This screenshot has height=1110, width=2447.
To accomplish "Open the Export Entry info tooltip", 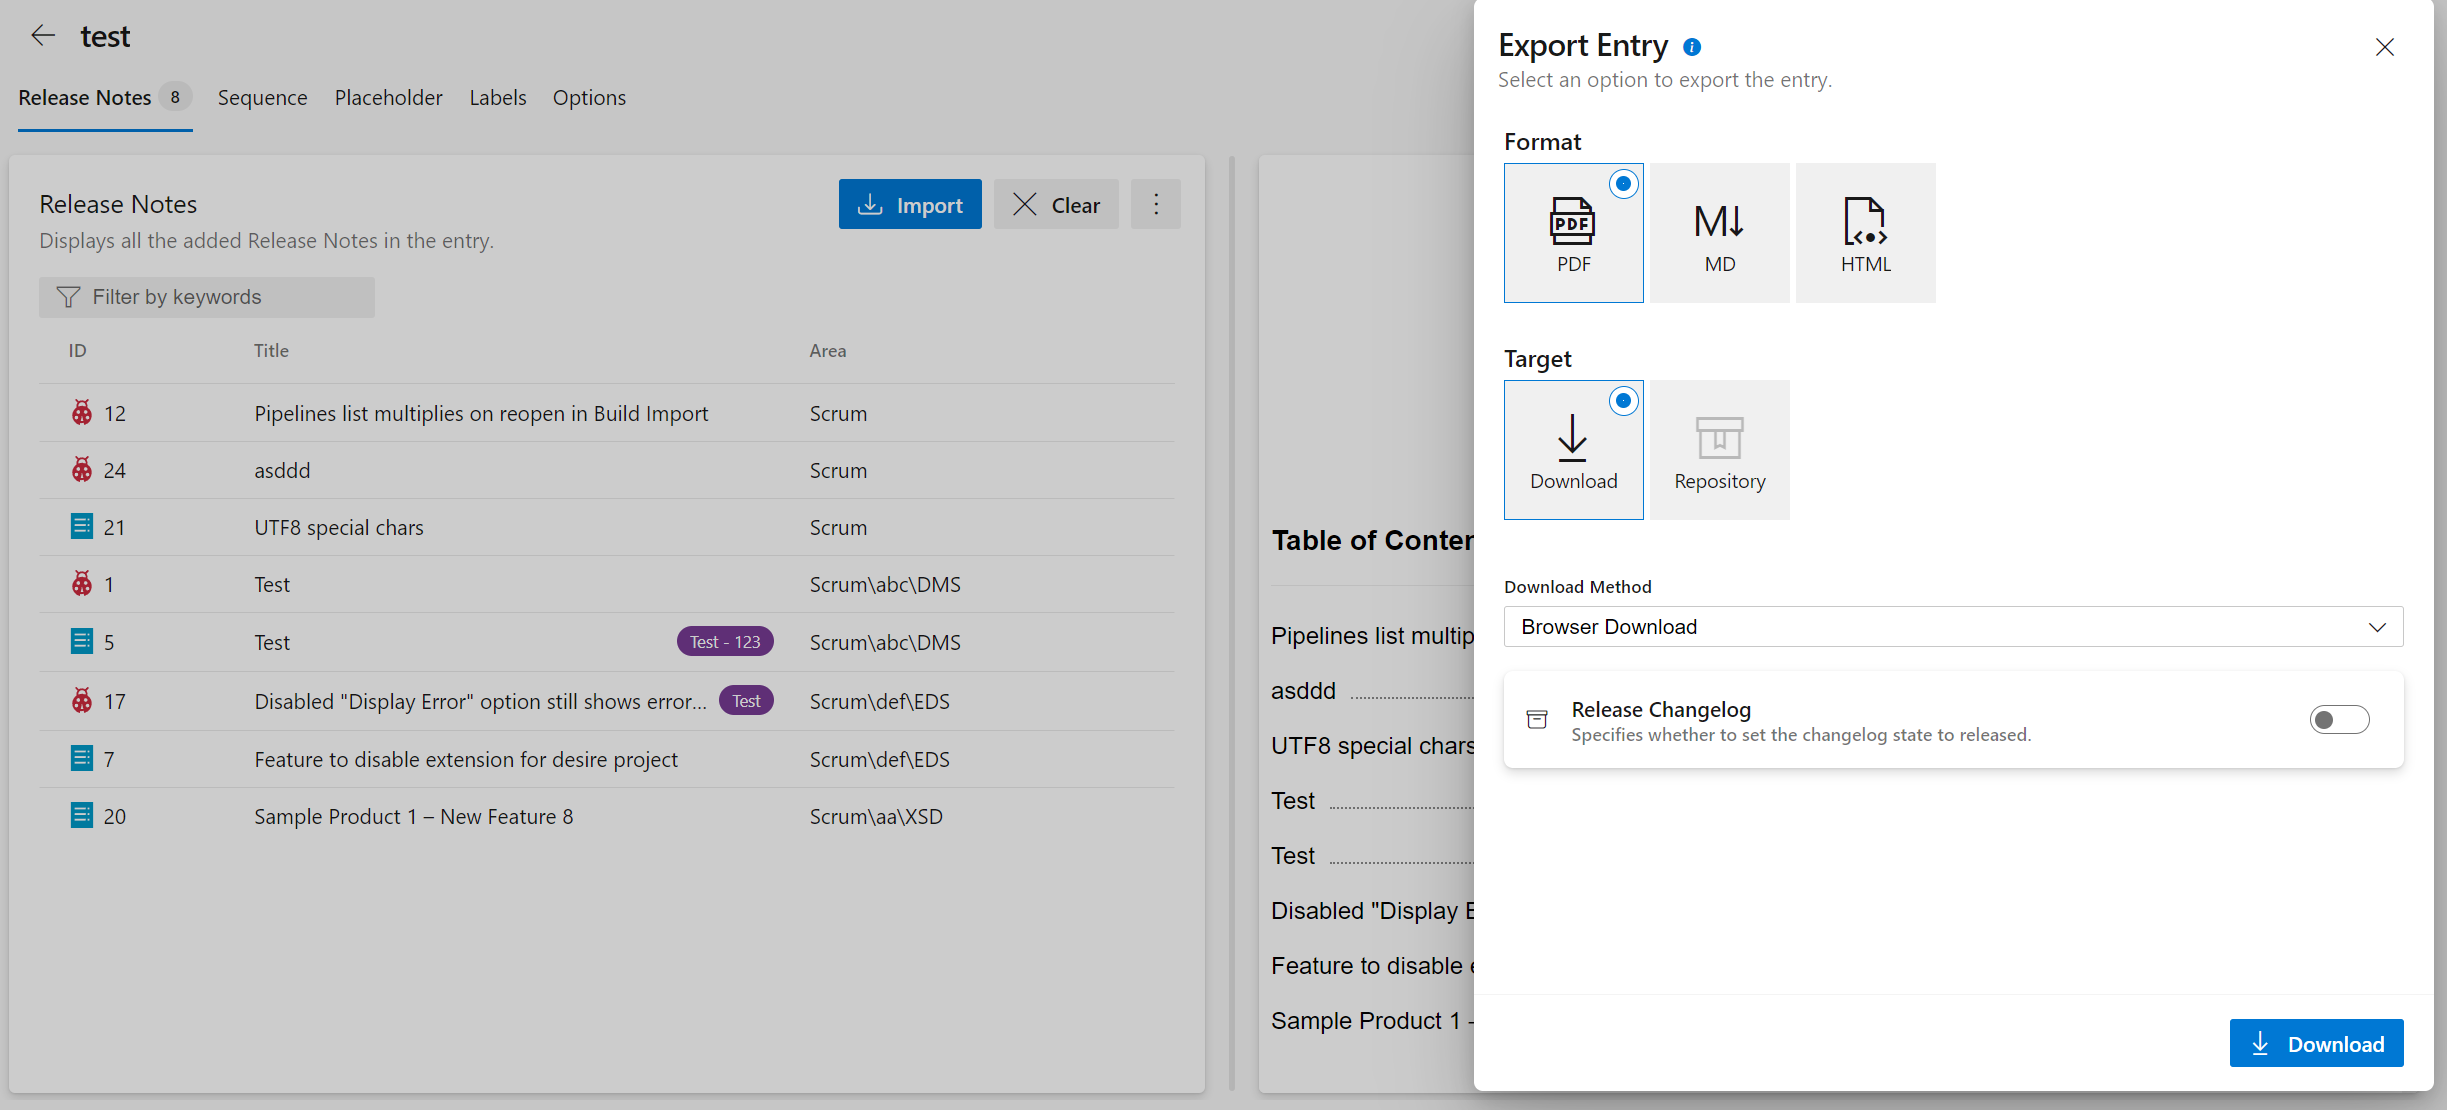I will point(1692,46).
